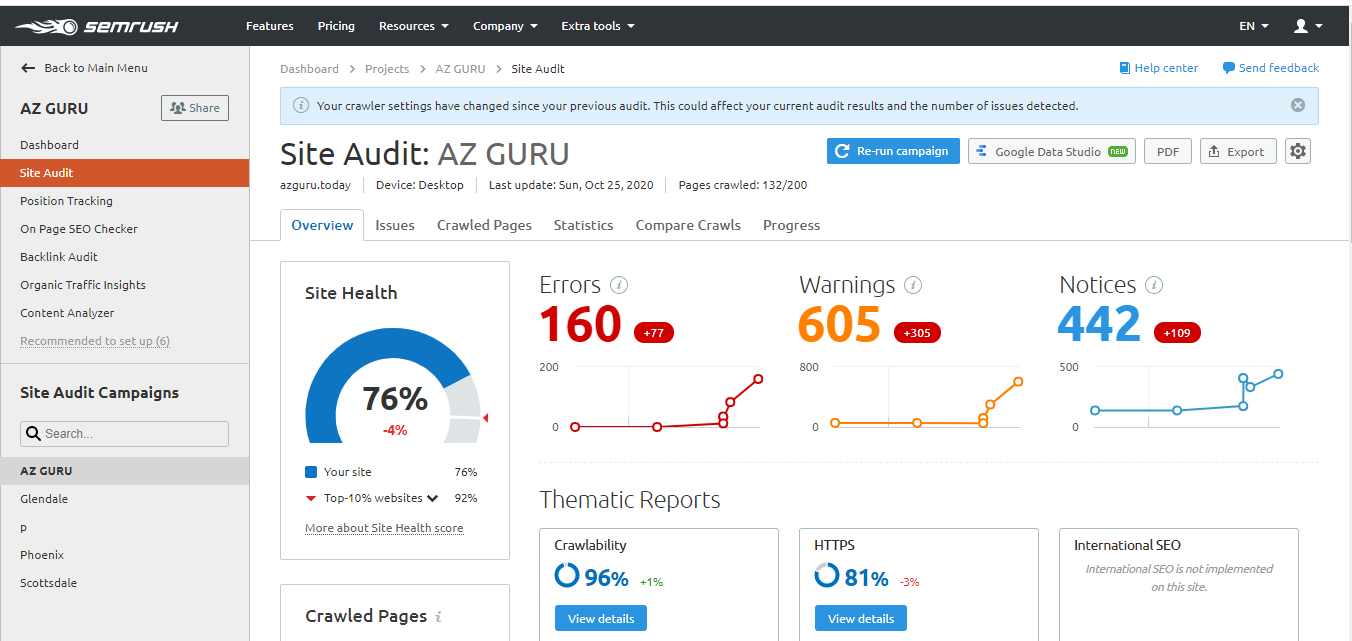Switch to the Compare Crawls tab
Viewport: 1352px width, 641px height.
pyautogui.click(x=688, y=225)
